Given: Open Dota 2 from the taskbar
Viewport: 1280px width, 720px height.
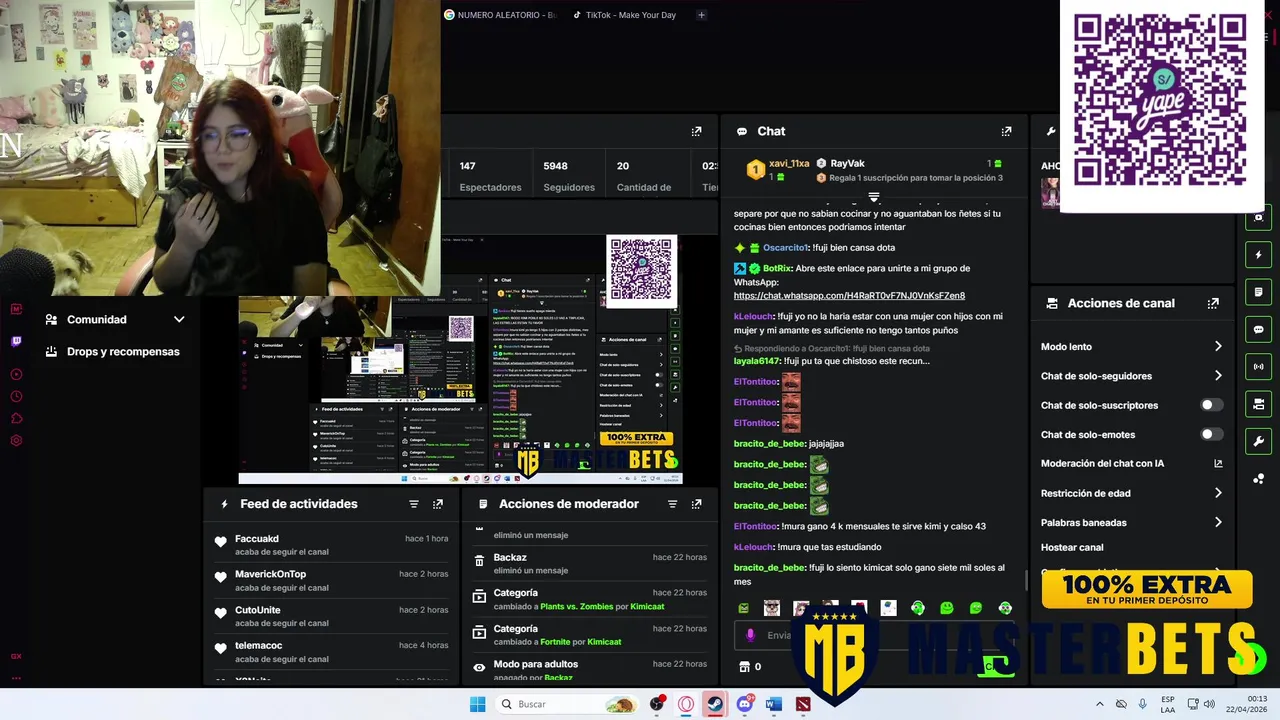Looking at the screenshot, I should coord(802,704).
